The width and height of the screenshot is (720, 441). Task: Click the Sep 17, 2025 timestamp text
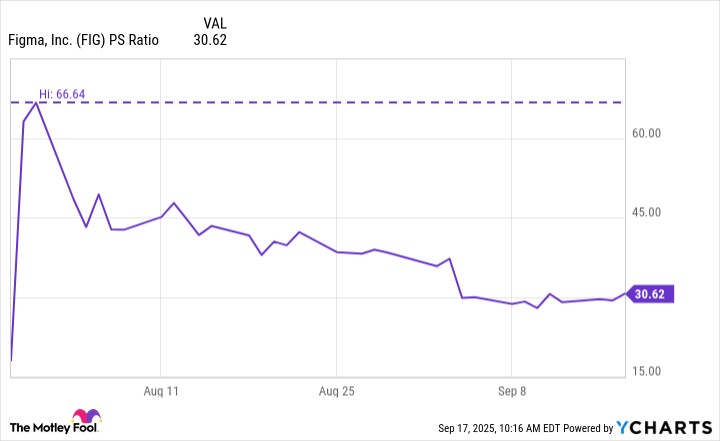[490, 428]
